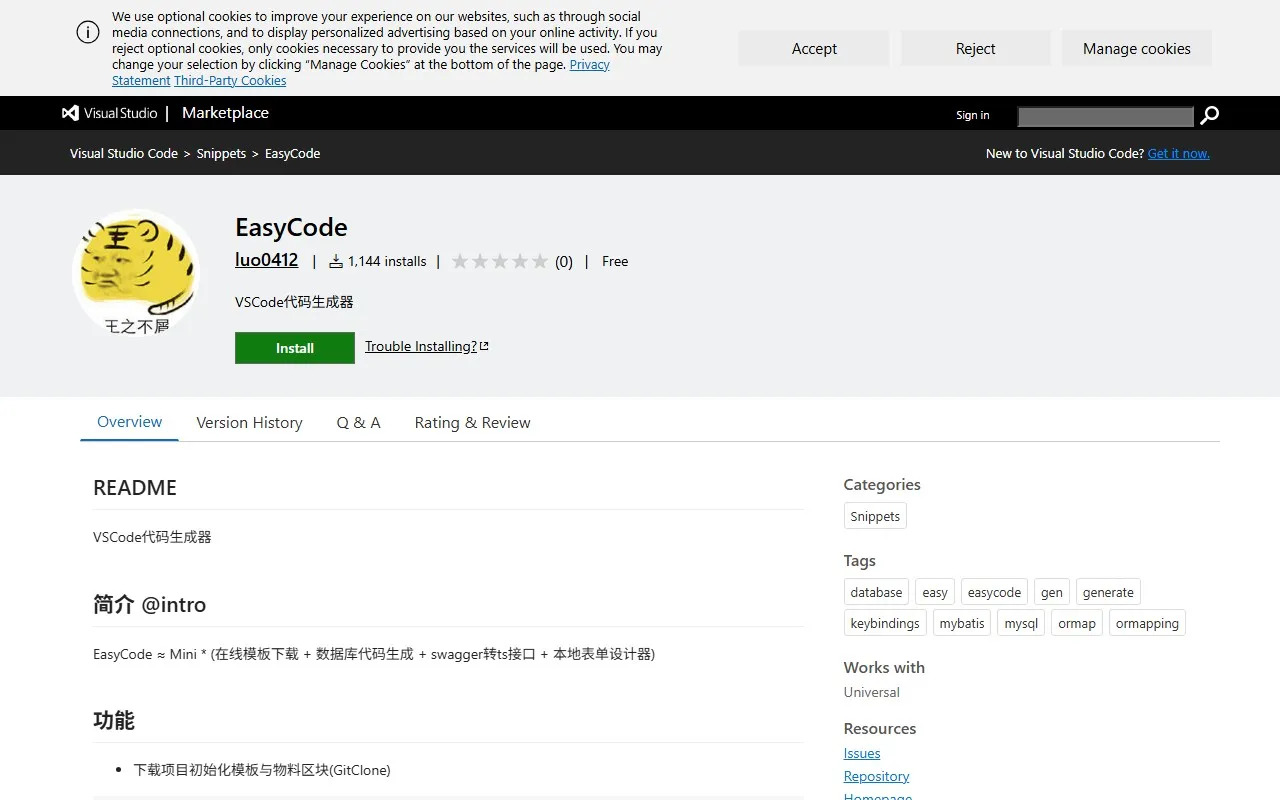
Task: Reject optional cookies
Action: (975, 48)
